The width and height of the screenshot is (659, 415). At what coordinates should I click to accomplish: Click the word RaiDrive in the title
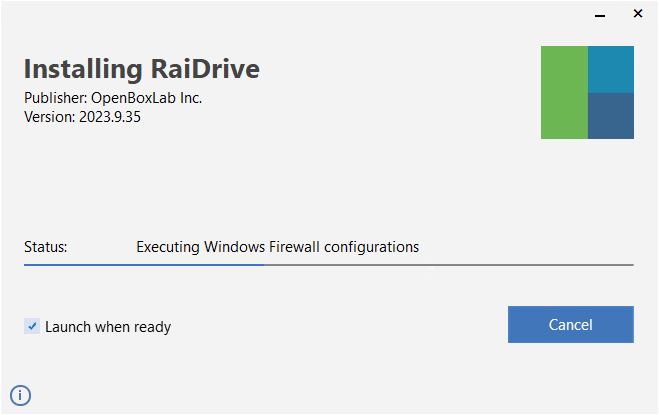coord(205,69)
